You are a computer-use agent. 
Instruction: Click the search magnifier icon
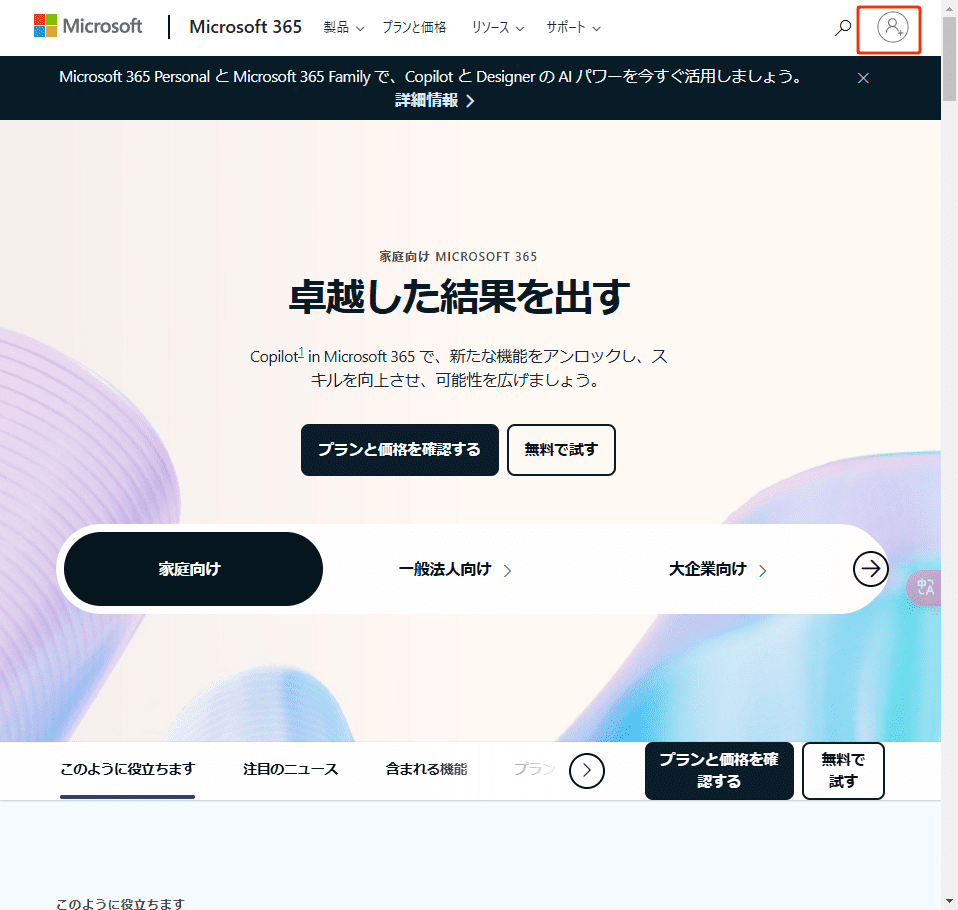click(843, 28)
